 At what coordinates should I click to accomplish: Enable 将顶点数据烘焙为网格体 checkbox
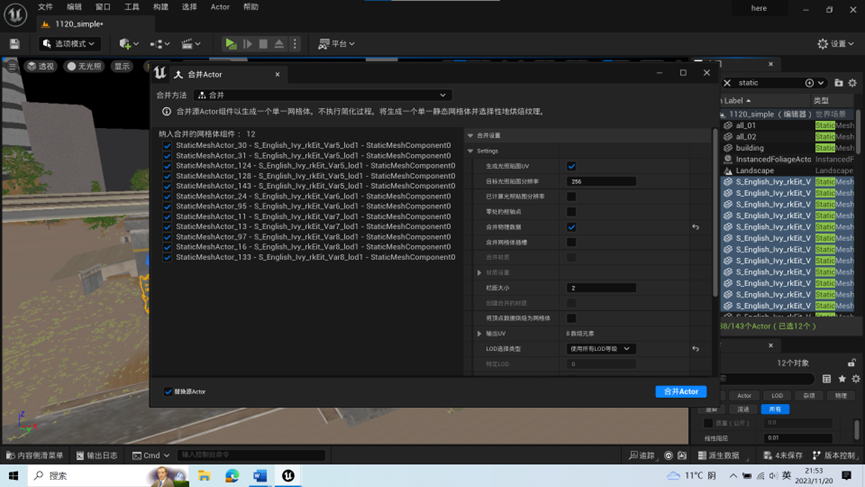[x=572, y=318]
